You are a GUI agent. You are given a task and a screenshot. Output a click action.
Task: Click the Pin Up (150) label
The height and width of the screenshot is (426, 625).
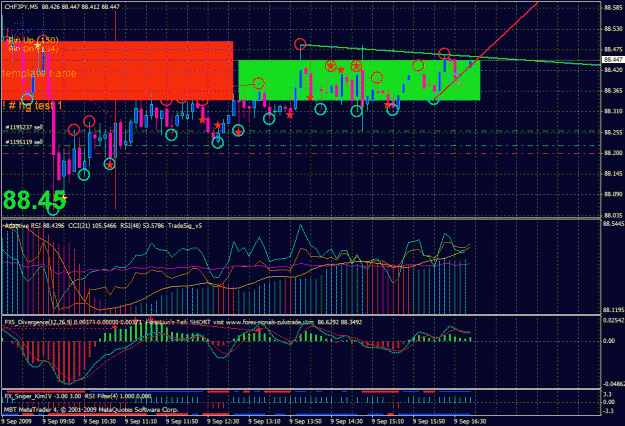pos(33,40)
